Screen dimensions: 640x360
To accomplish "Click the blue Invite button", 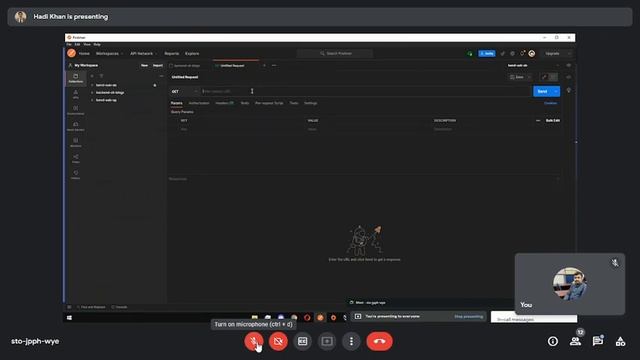I will click(x=487, y=53).
